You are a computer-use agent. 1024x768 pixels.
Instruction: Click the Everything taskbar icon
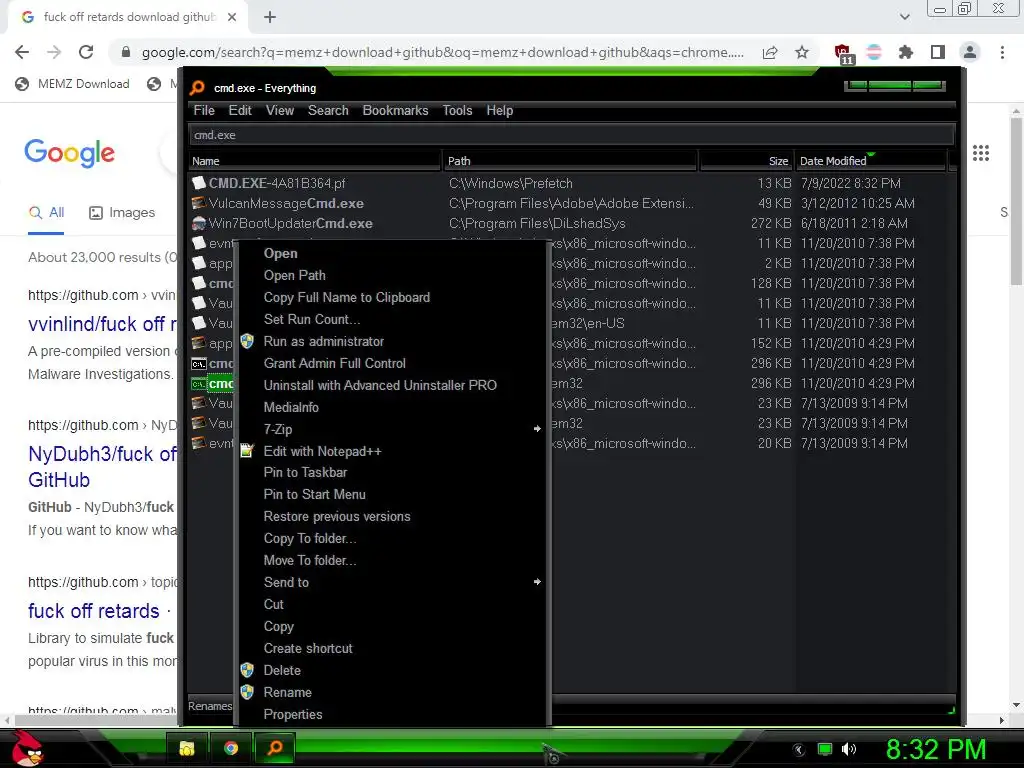(x=275, y=748)
